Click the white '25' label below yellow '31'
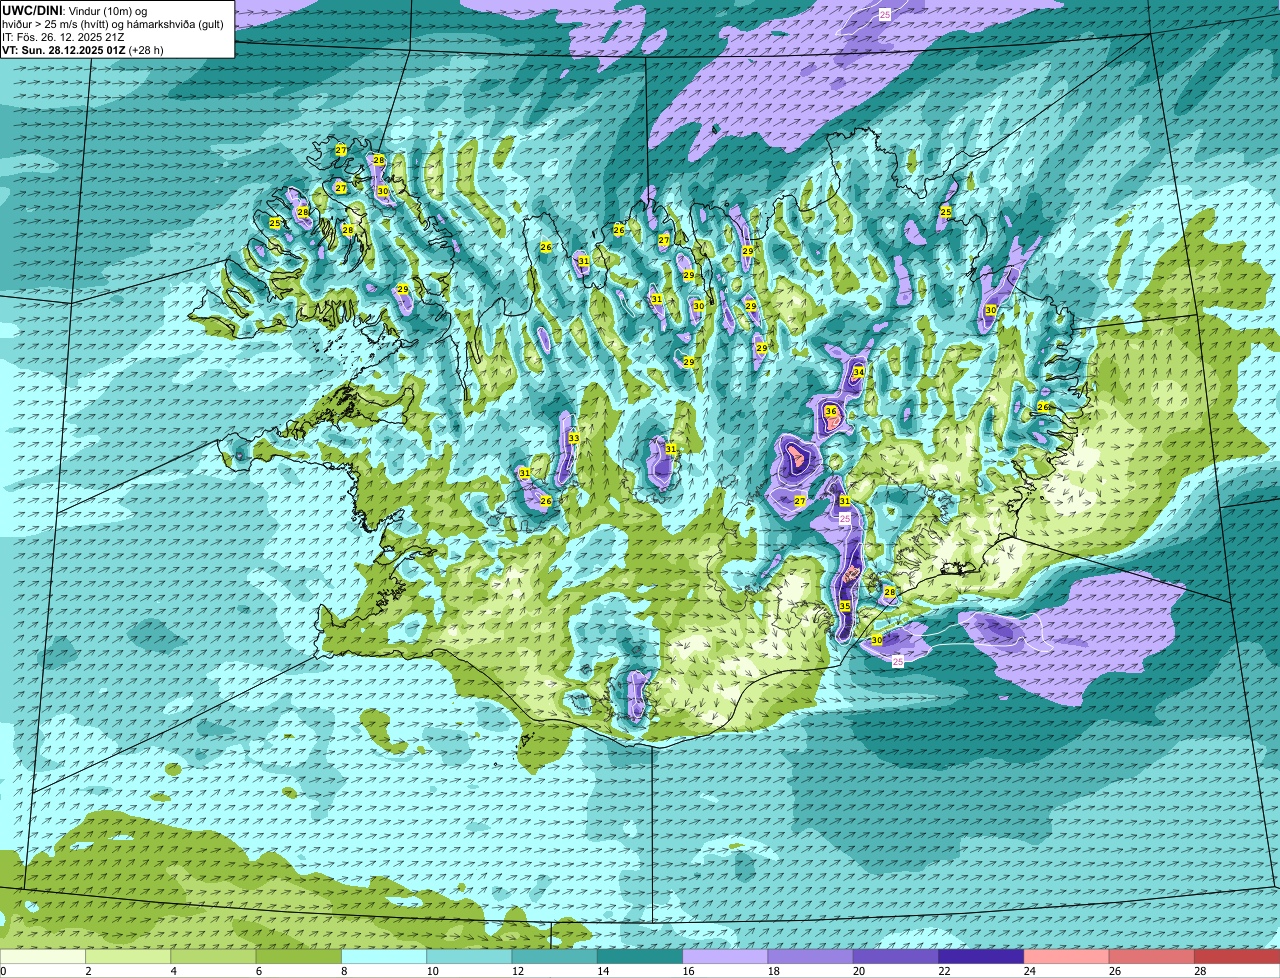 (x=845, y=519)
